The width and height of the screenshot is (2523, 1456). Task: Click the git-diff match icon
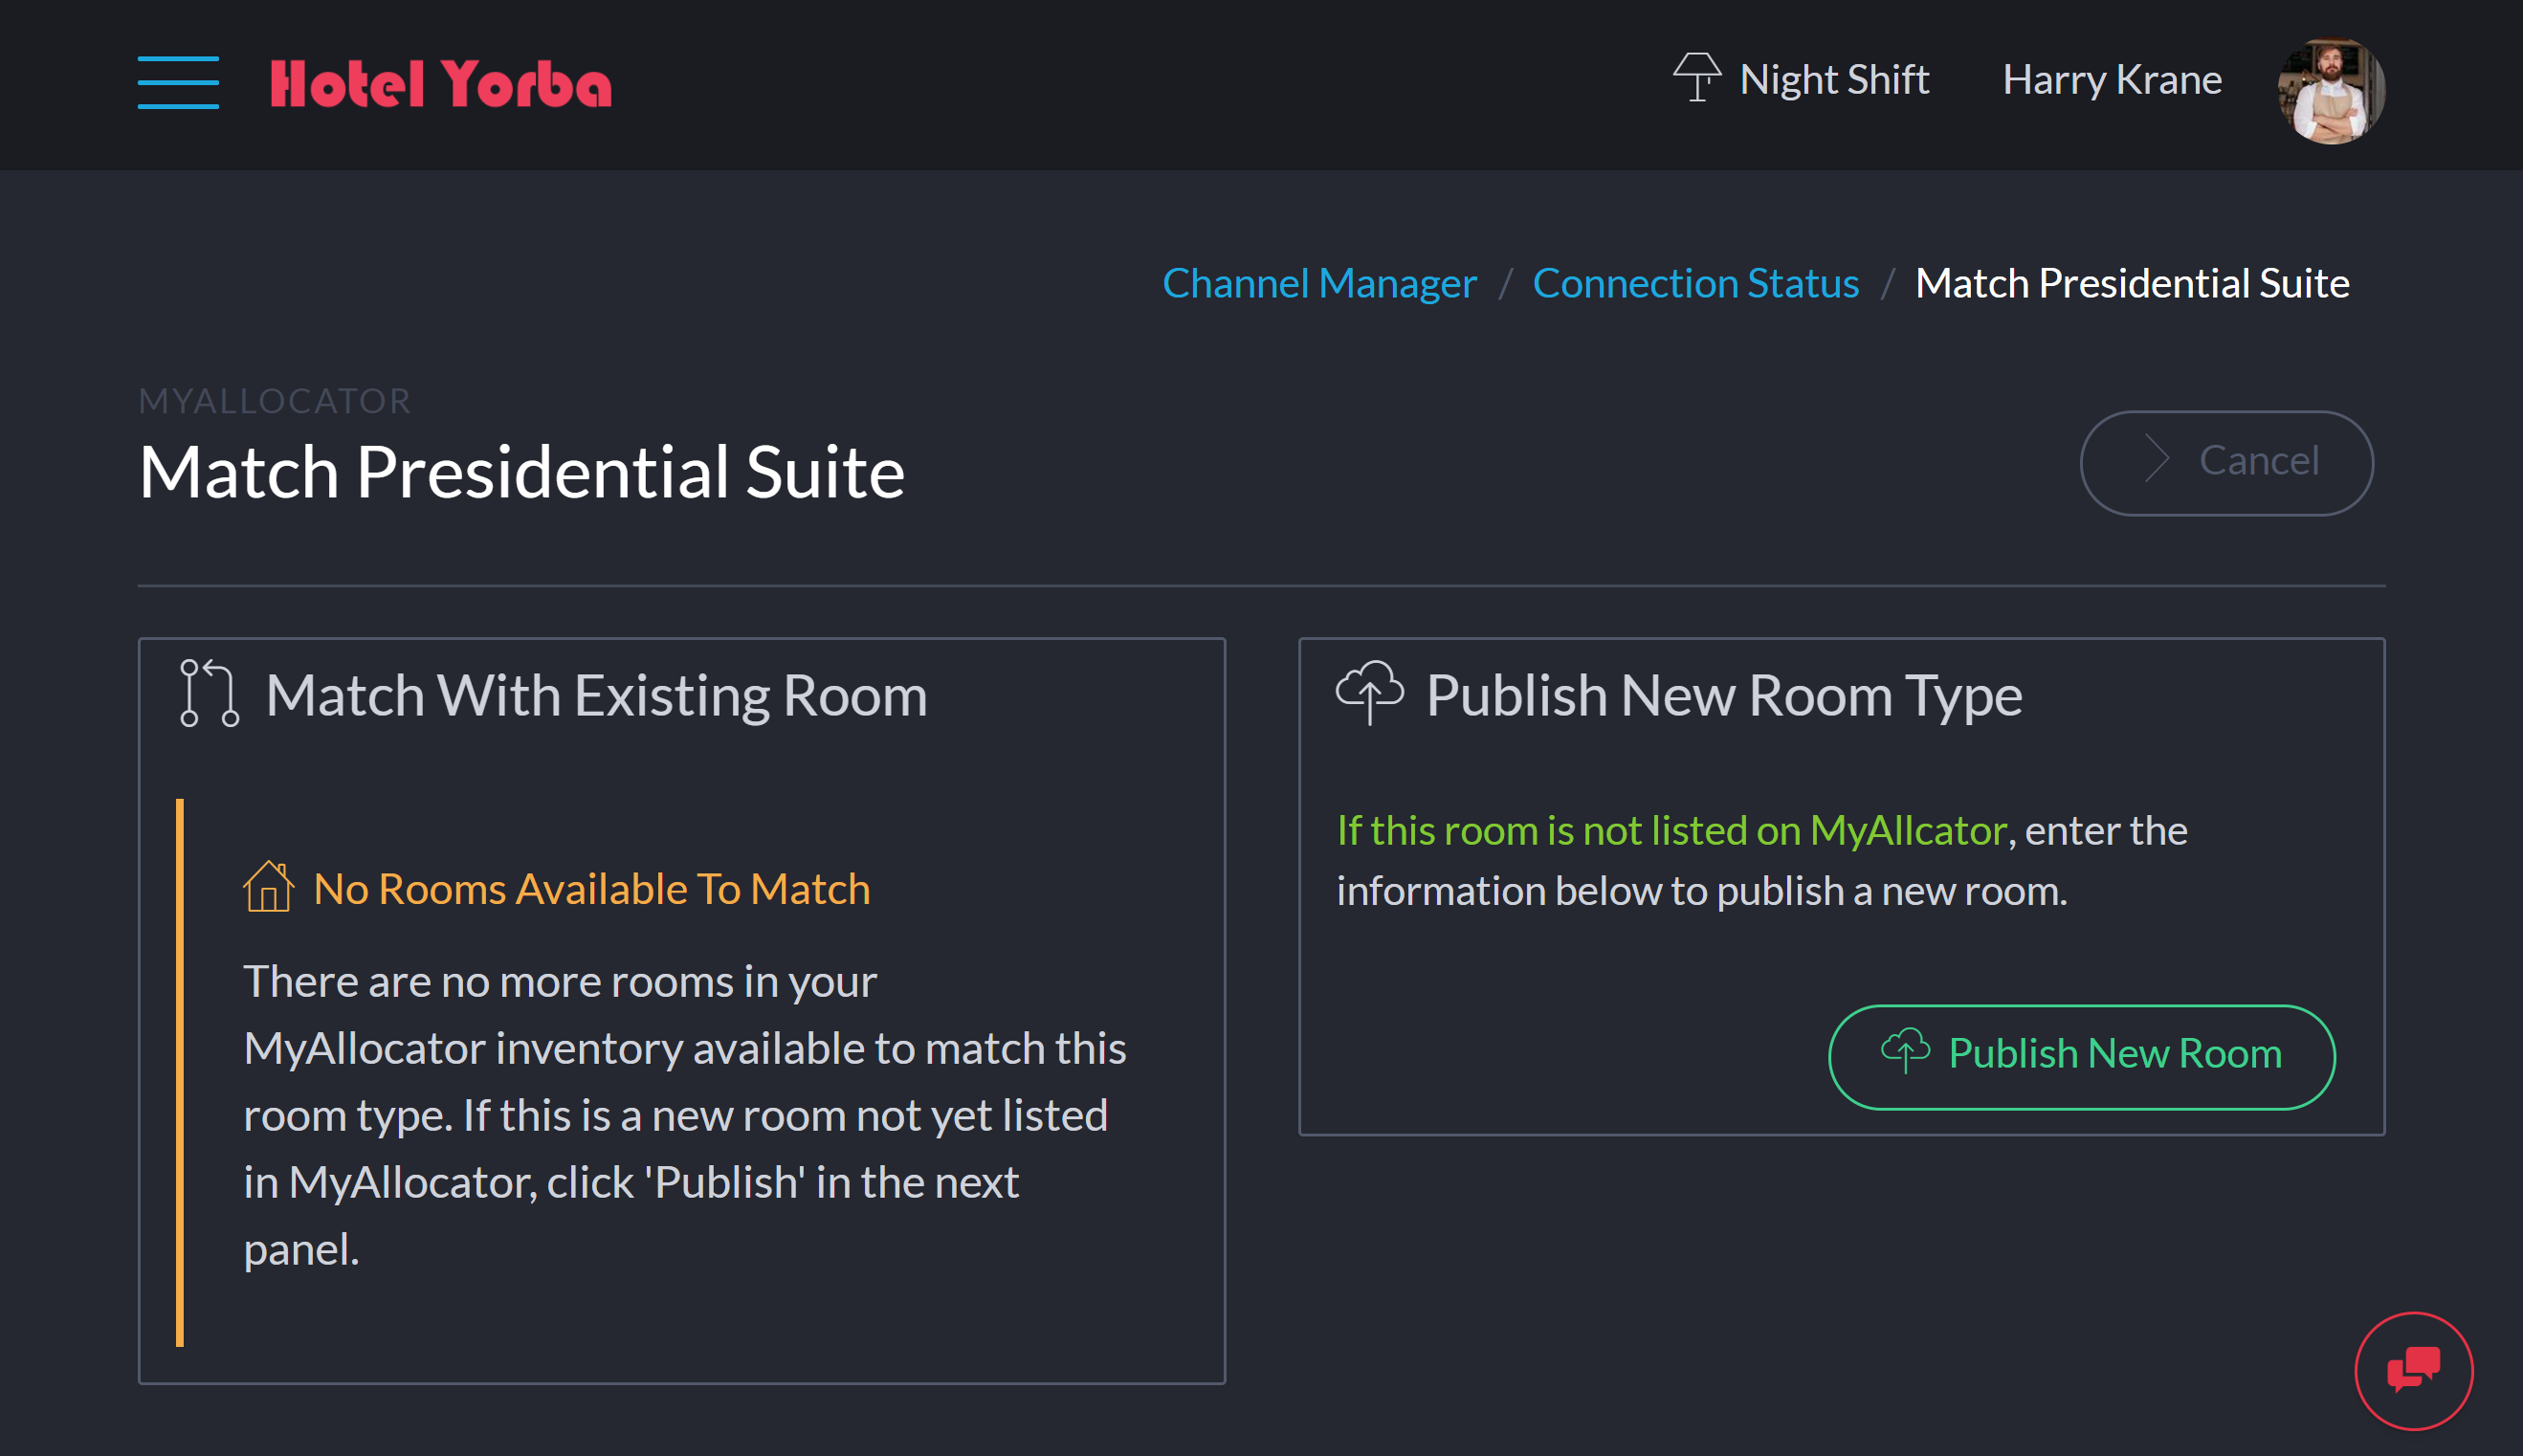[x=208, y=695]
